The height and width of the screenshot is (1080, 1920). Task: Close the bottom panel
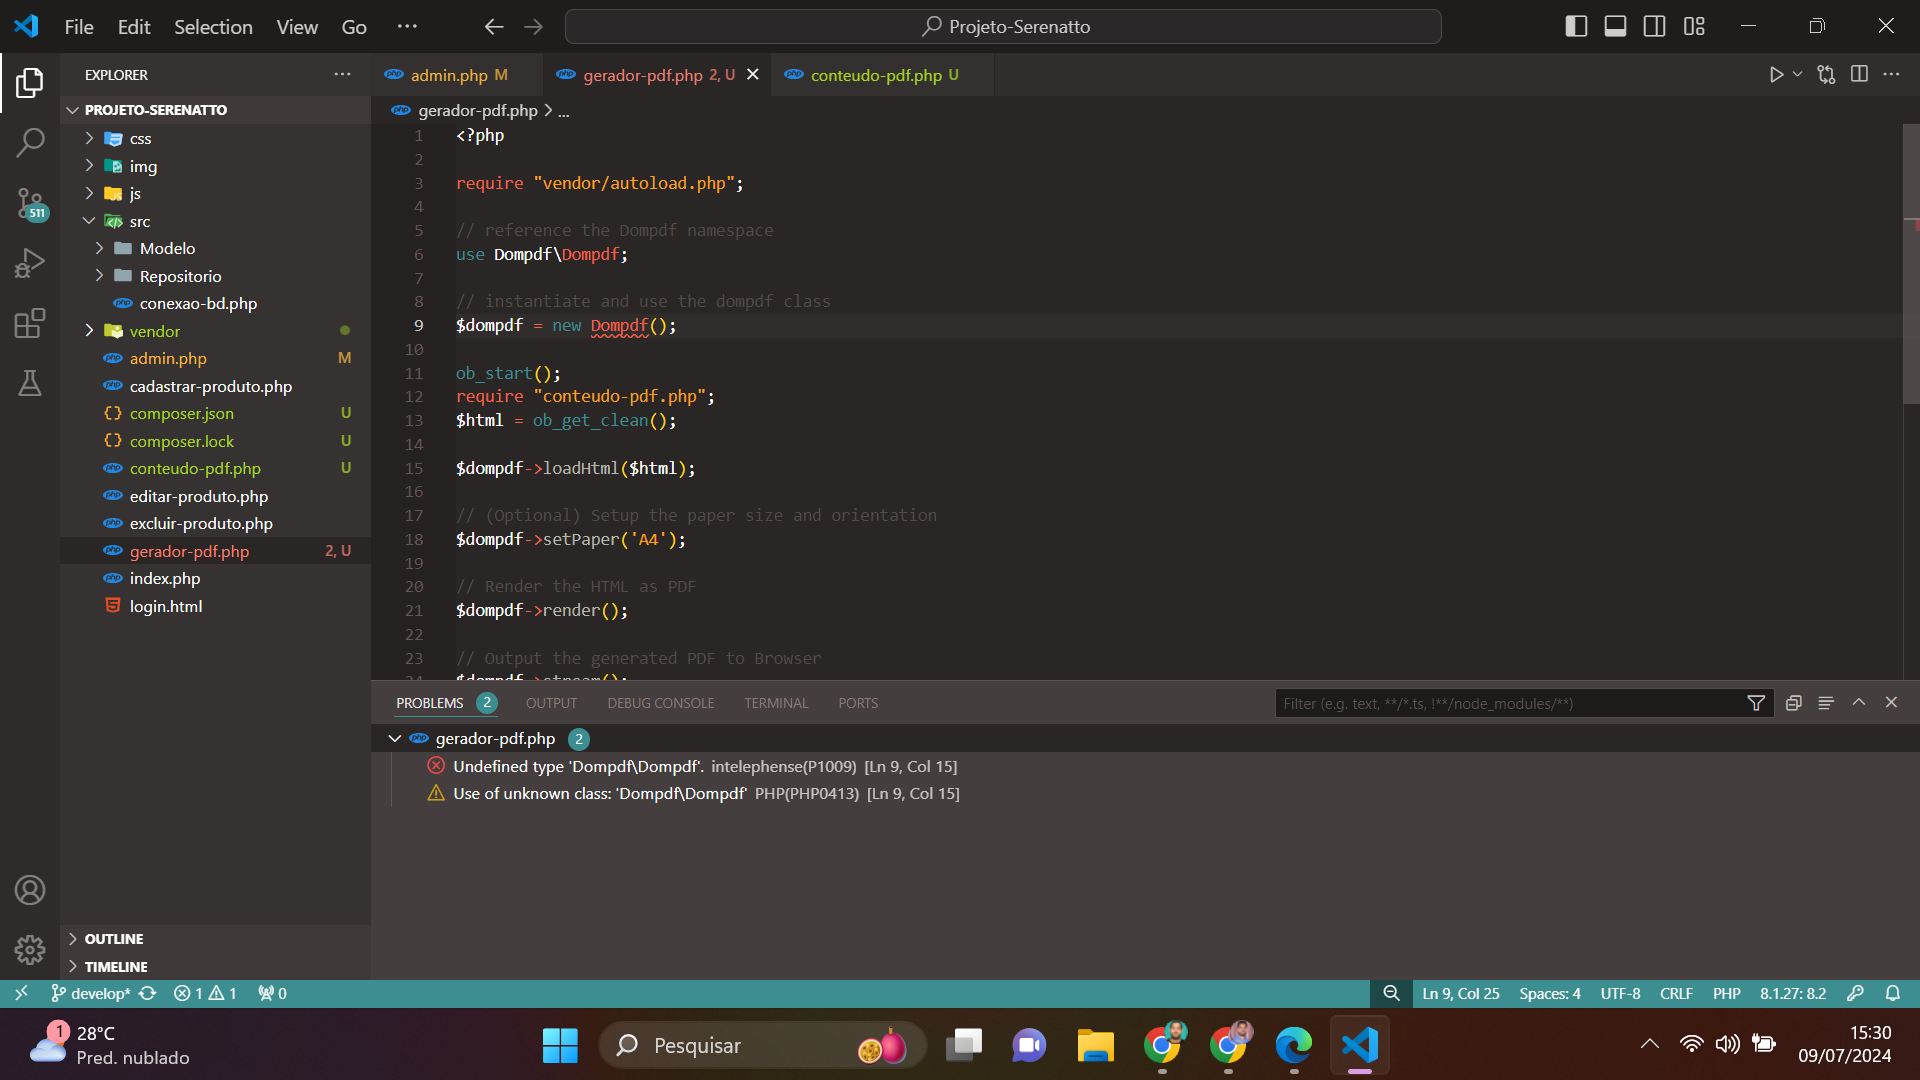coord(1891,703)
